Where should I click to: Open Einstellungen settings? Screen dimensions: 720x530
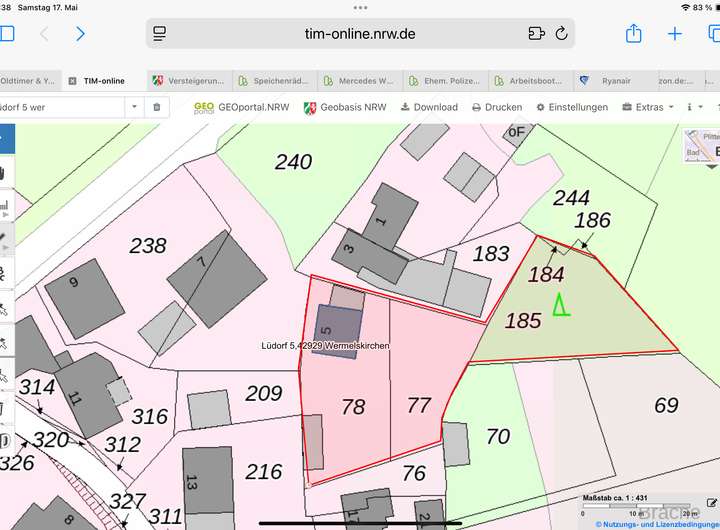[x=571, y=107]
